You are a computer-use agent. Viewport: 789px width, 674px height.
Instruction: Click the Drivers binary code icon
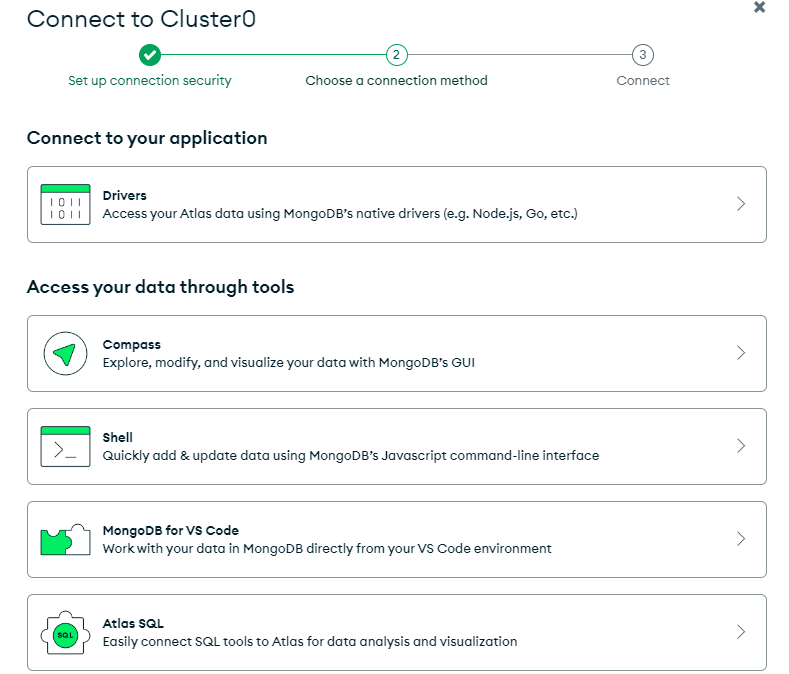pos(65,204)
